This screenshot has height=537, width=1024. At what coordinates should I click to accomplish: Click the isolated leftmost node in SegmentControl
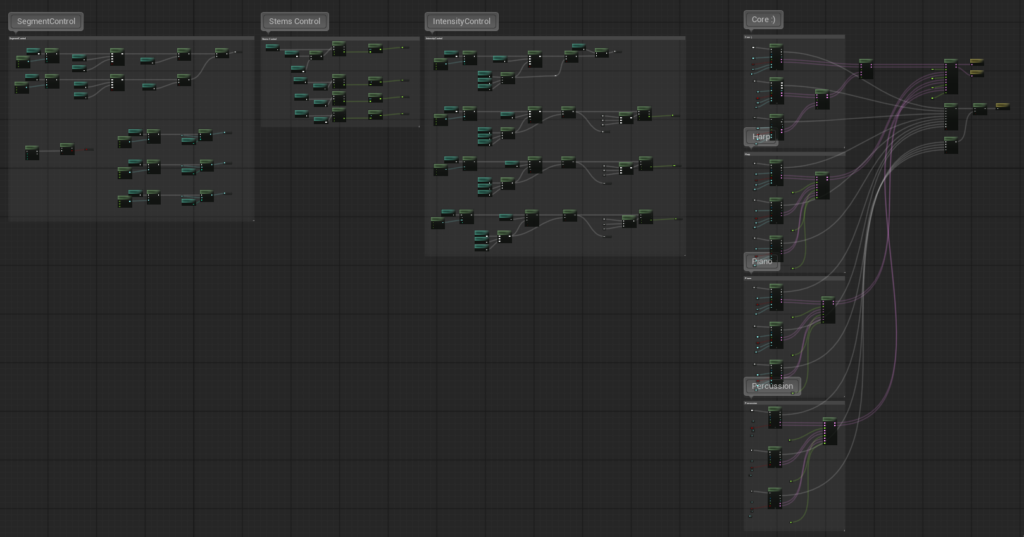click(32, 151)
